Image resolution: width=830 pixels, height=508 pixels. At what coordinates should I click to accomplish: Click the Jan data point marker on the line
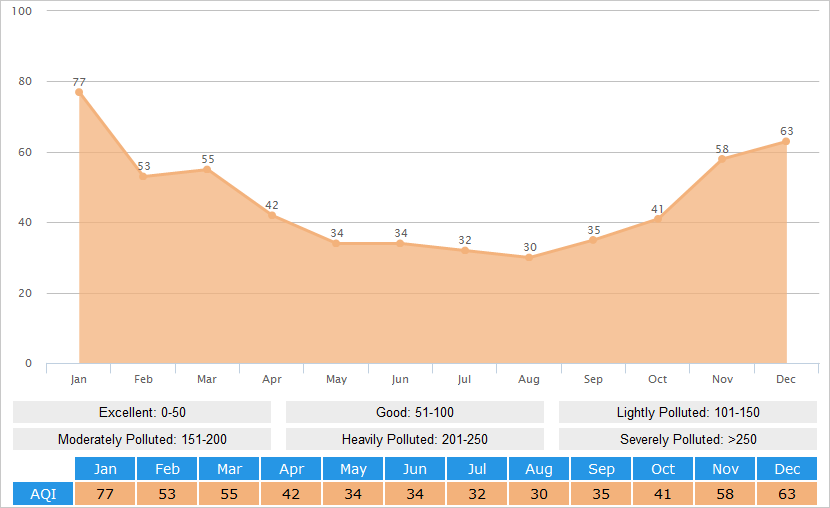tap(79, 92)
